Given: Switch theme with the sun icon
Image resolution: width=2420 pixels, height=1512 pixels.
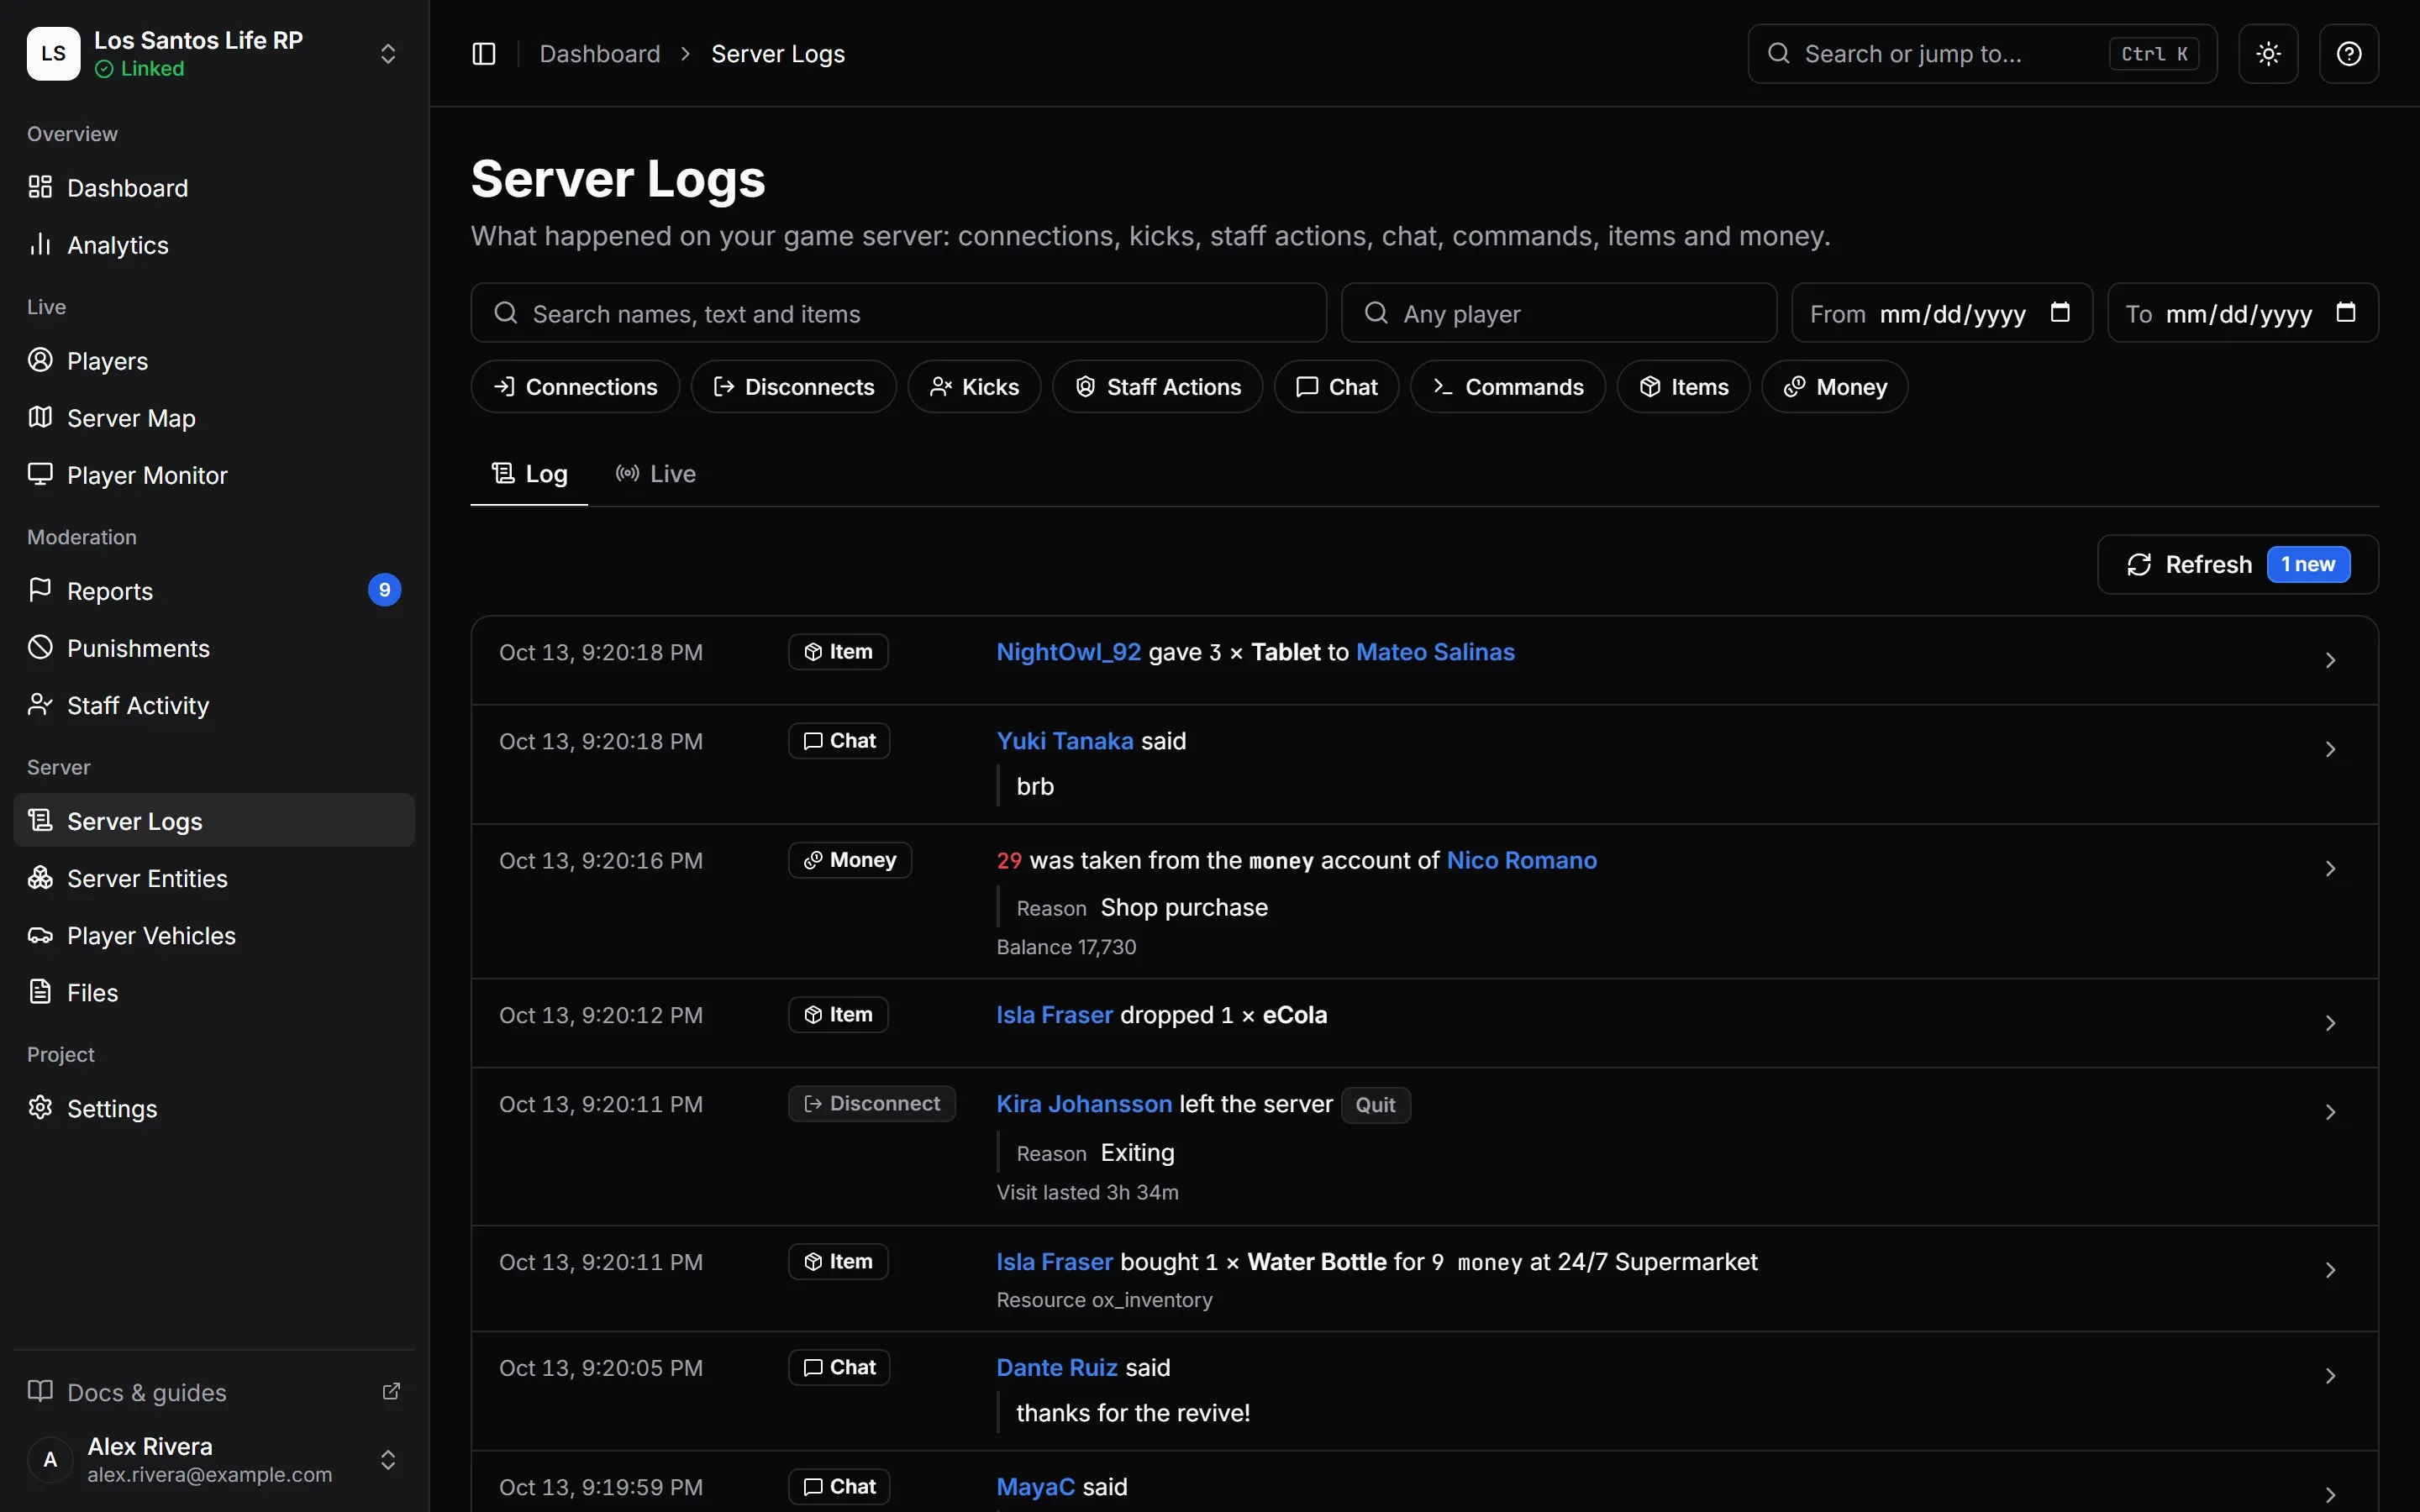Looking at the screenshot, I should coord(2268,54).
